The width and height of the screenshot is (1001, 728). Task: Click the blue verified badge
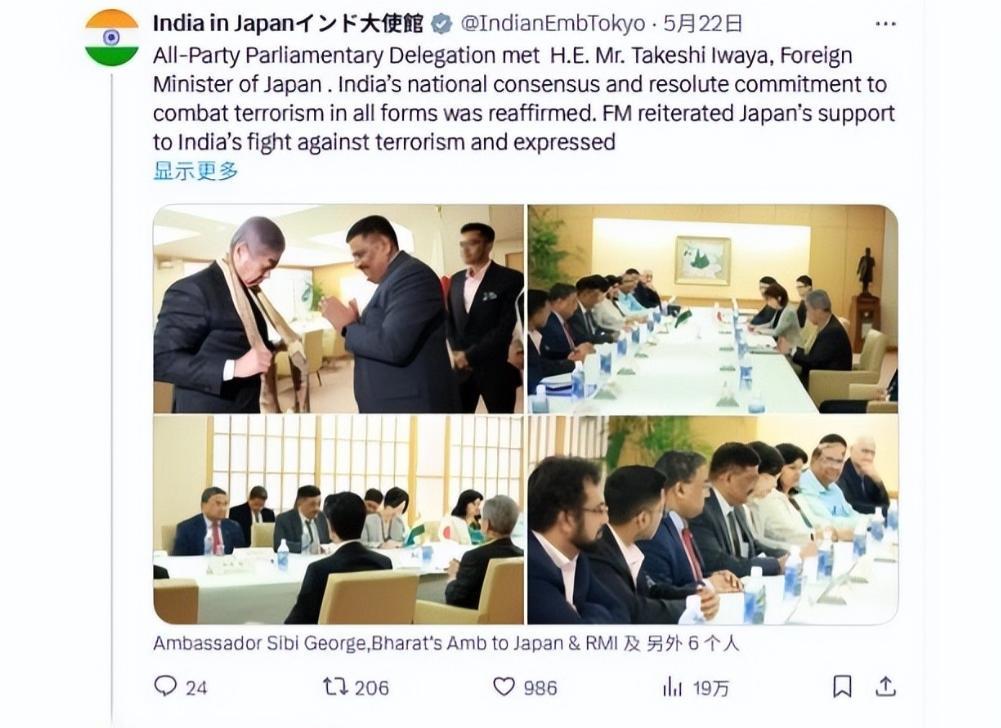[x=441, y=24]
